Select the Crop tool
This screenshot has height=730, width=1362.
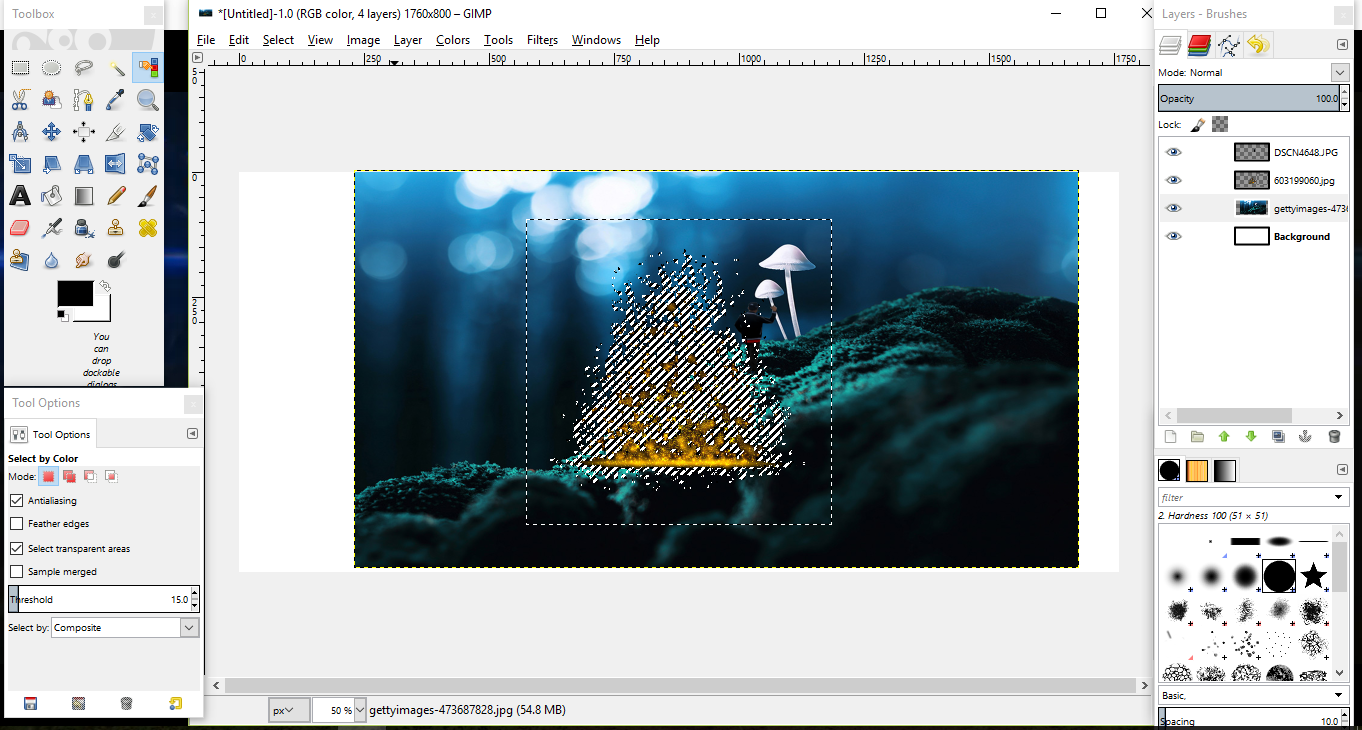tap(116, 132)
